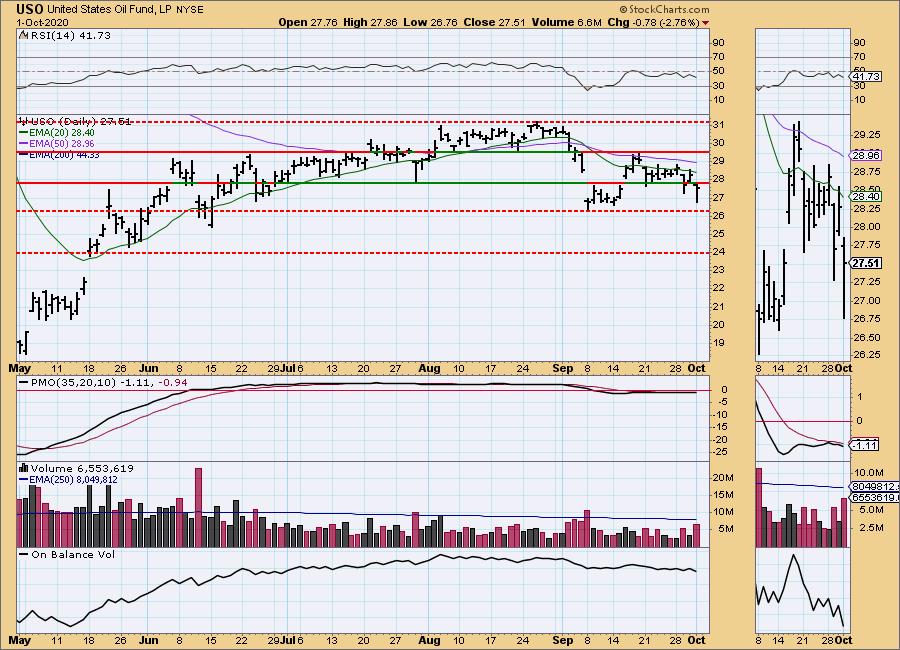Click the Sep label under the price chart
This screenshot has width=900, height=650.
point(562,368)
